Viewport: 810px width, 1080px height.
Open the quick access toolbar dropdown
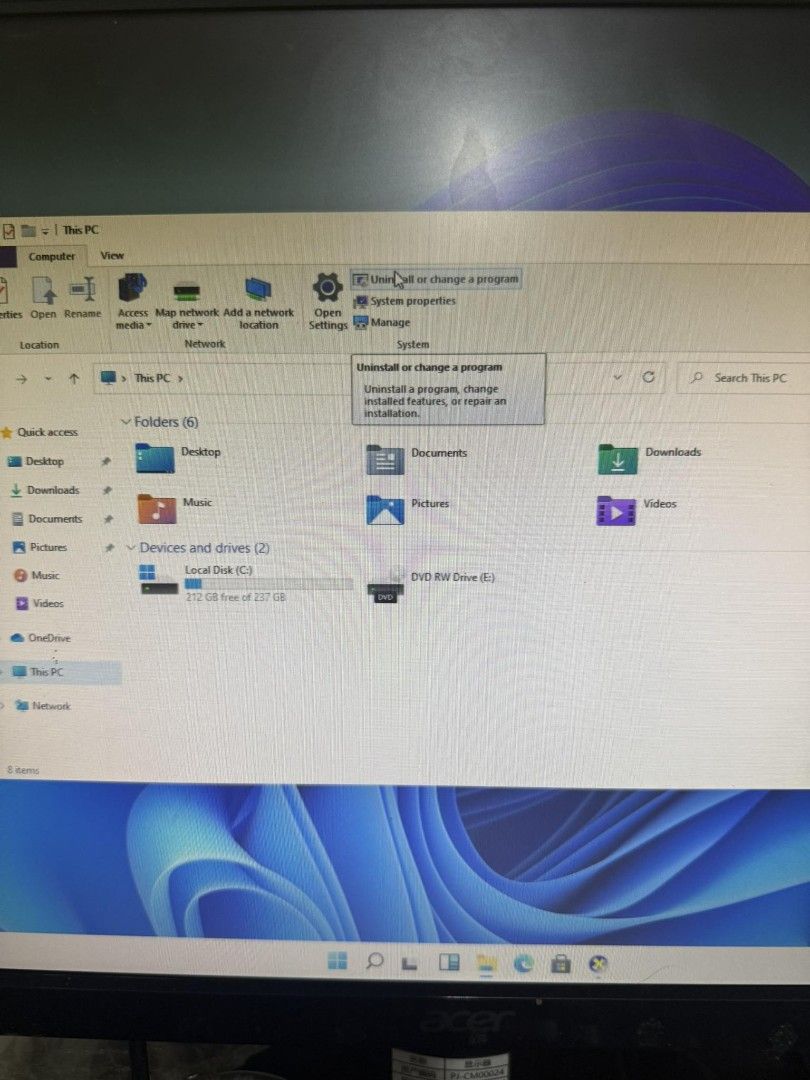(44, 231)
